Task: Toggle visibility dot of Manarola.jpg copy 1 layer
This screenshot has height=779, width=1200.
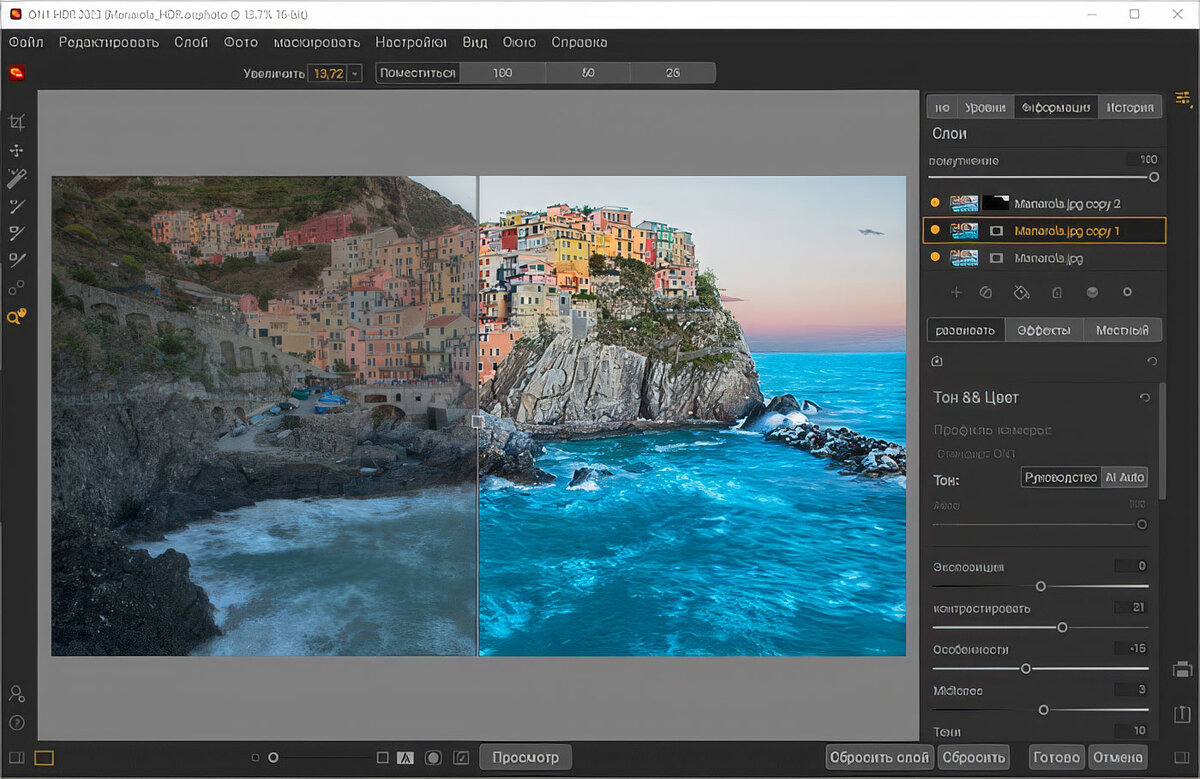Action: [934, 230]
